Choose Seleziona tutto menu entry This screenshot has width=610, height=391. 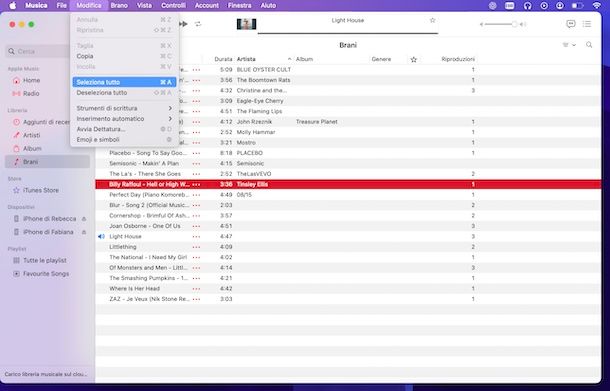[x=124, y=82]
